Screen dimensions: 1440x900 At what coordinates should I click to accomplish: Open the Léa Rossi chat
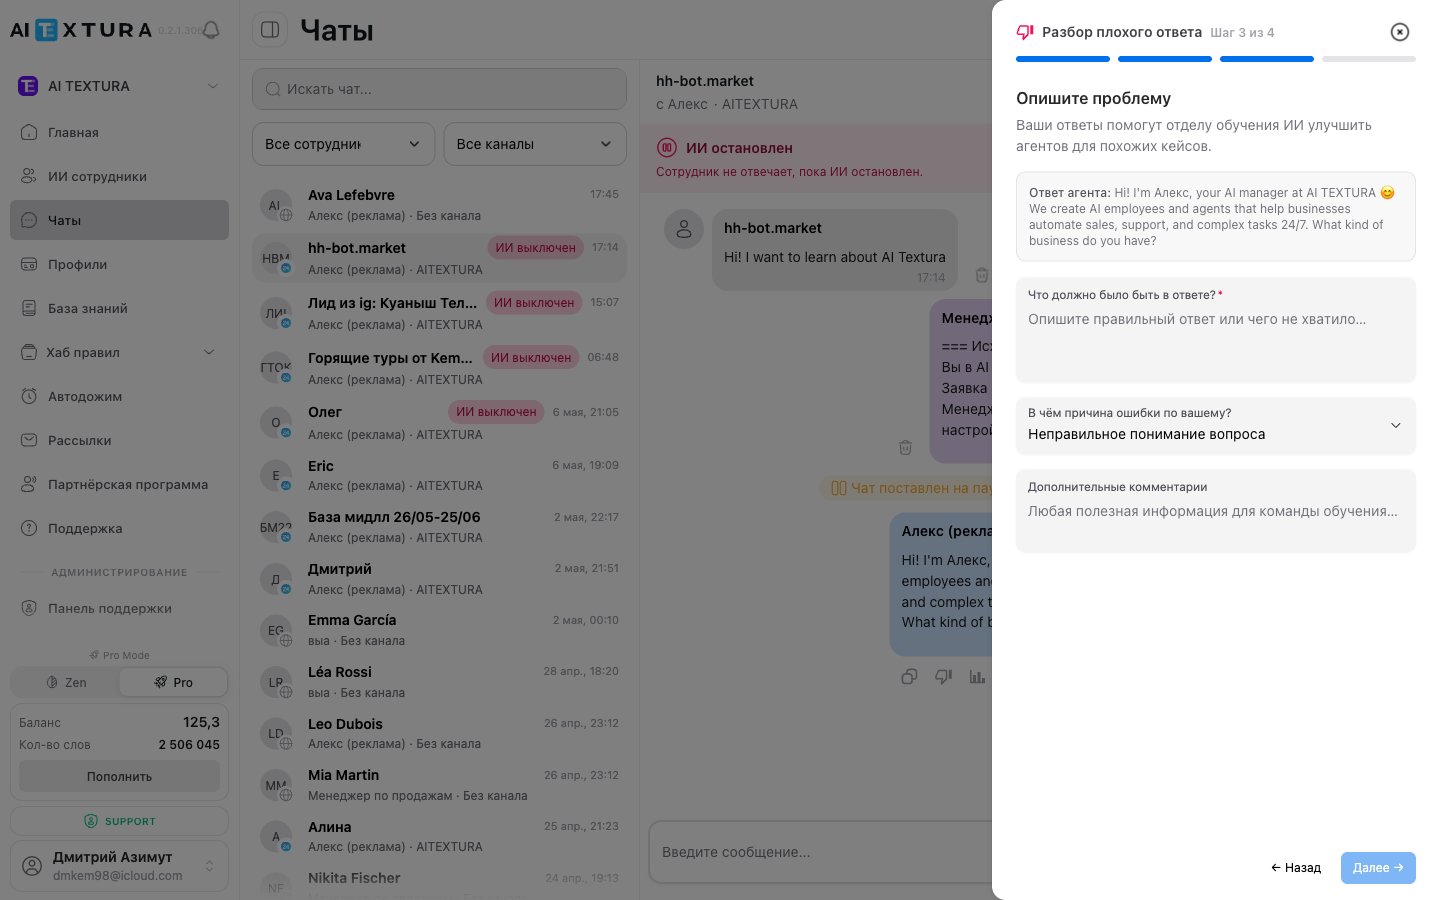point(439,682)
